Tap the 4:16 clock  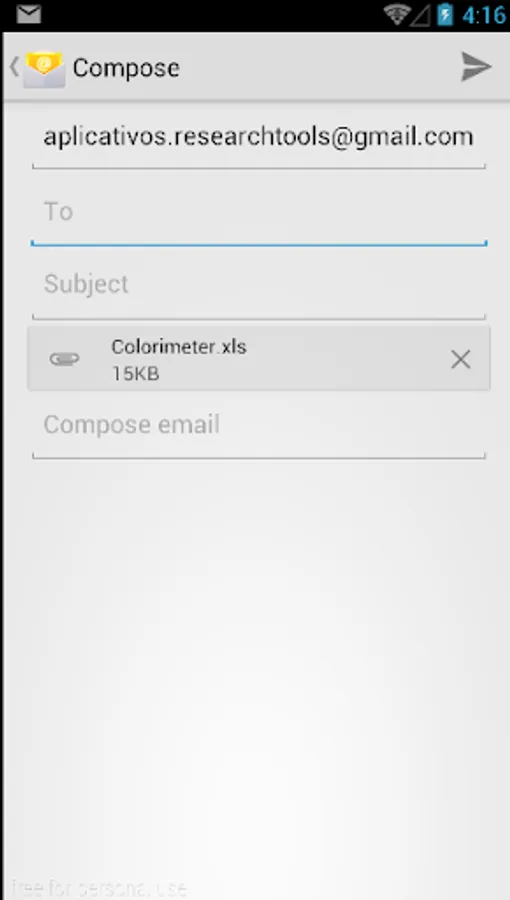(x=484, y=15)
